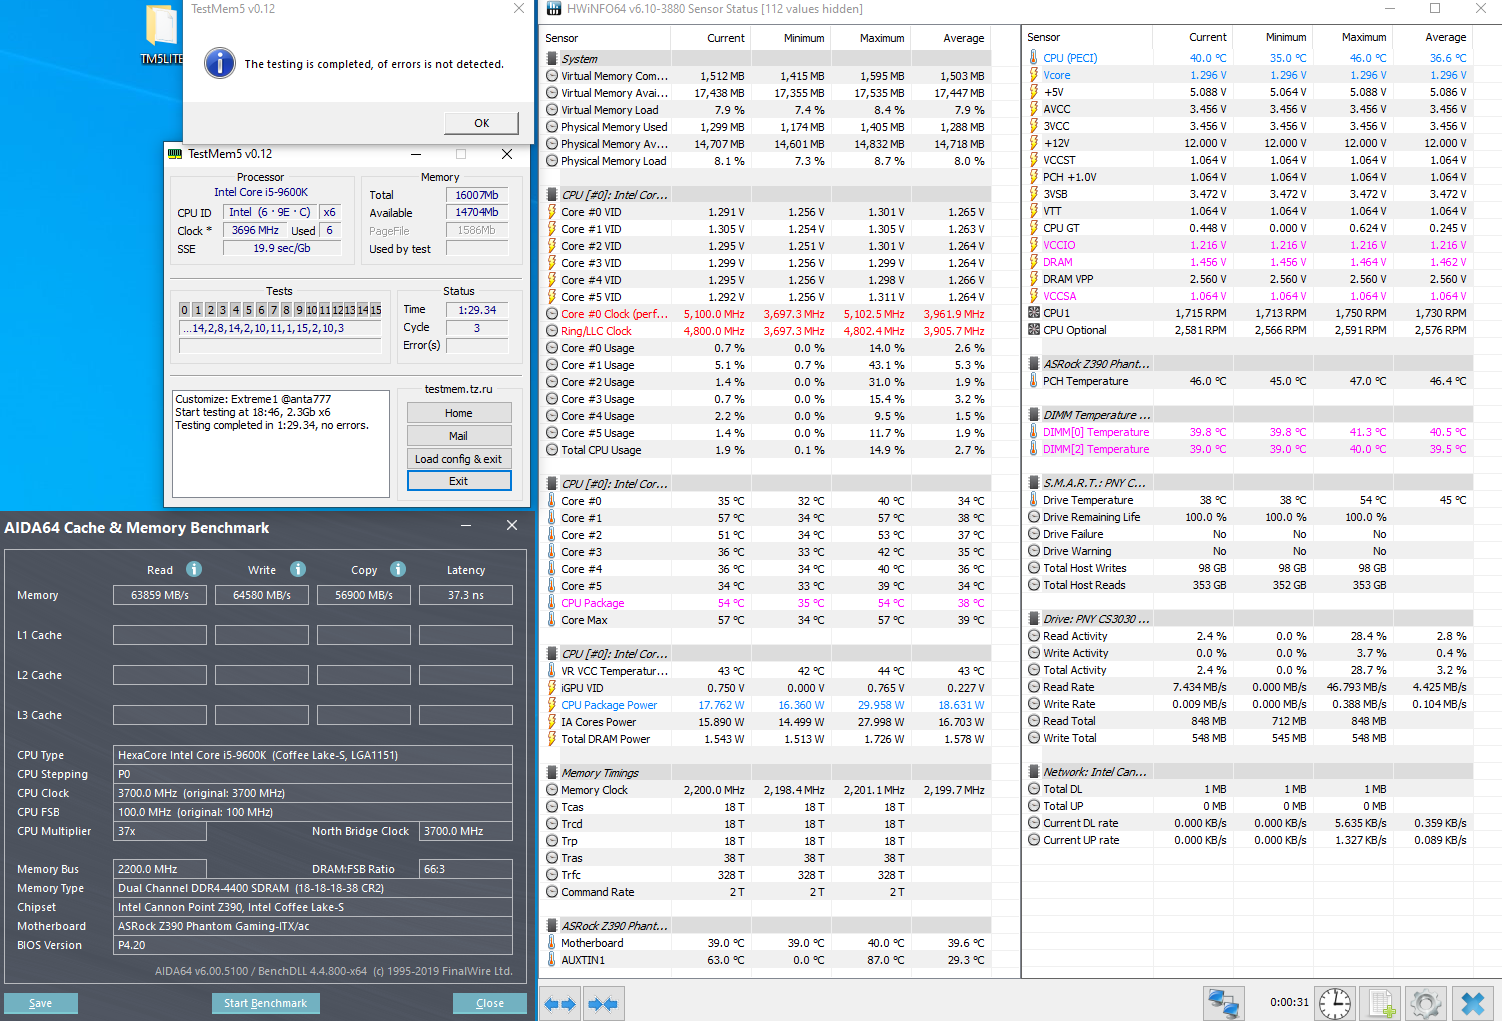Click the TestMem5 log text box

281,443
